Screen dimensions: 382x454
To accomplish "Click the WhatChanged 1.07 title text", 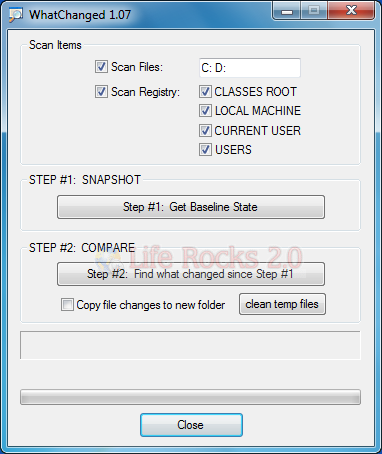I will click(80, 15).
